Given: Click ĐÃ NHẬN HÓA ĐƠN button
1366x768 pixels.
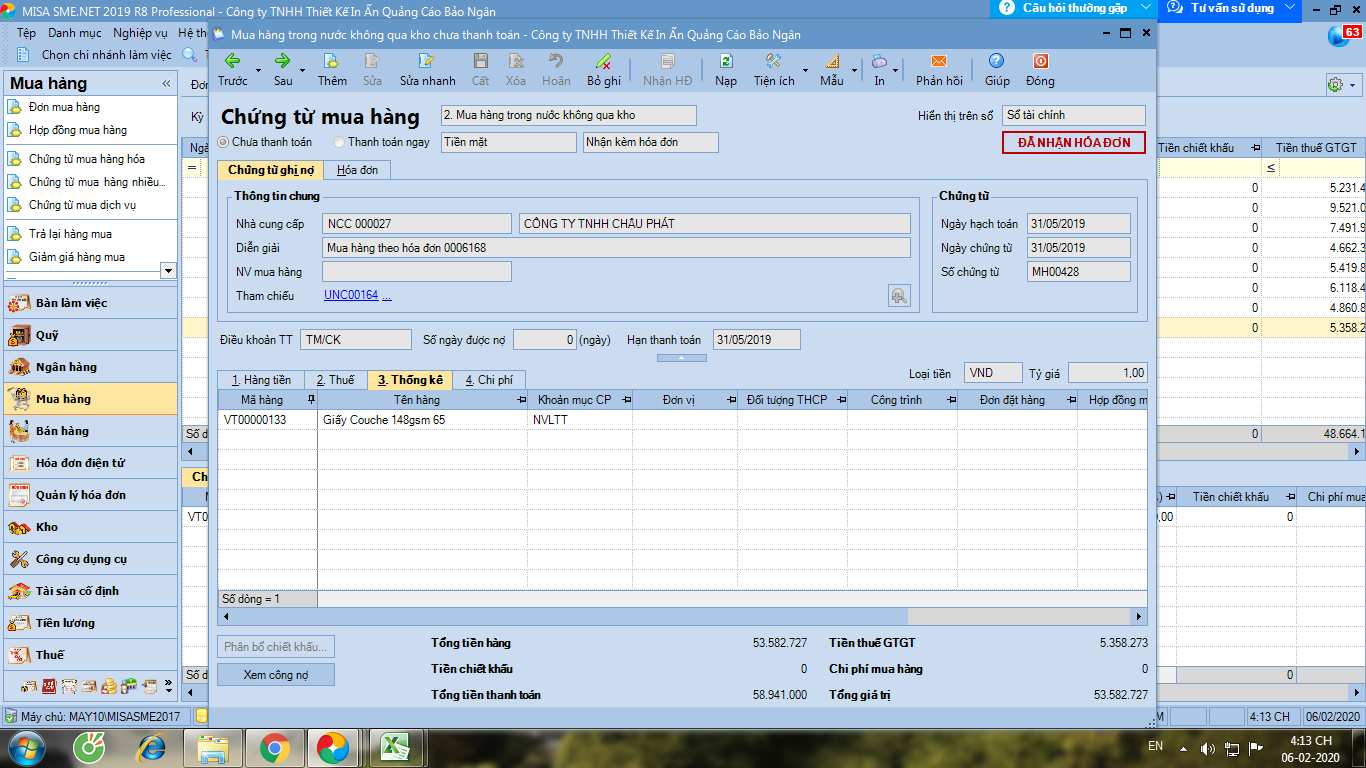Looking at the screenshot, I should 1074,142.
